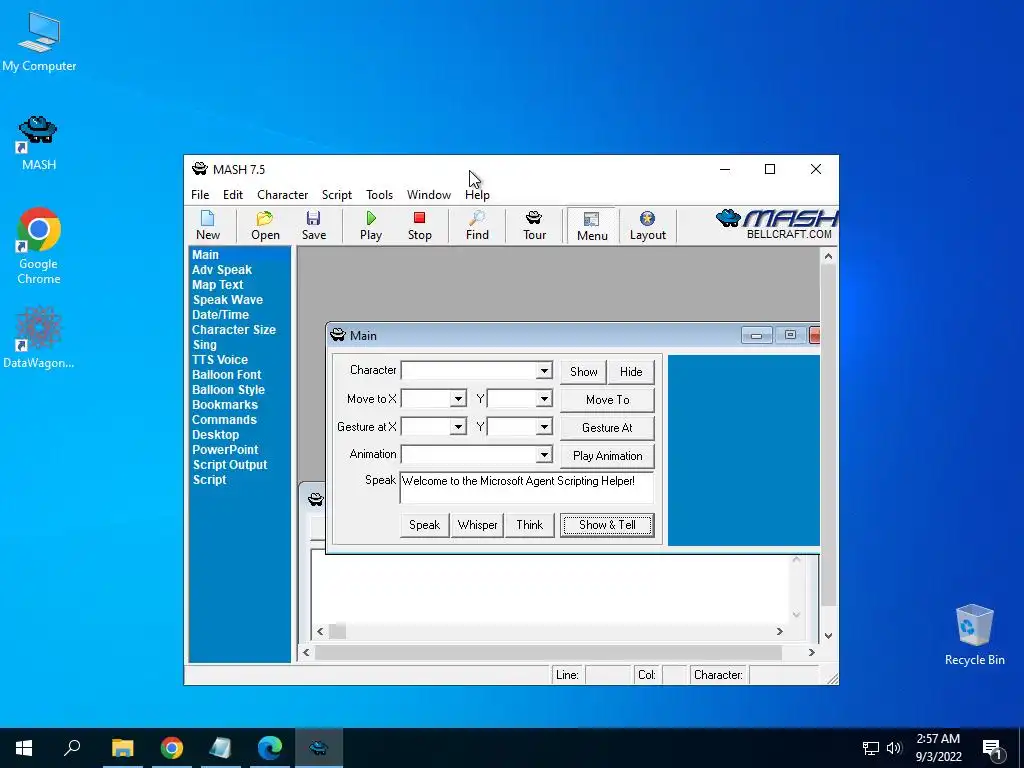
Task: Select Map Text in sidebar
Action: (217, 285)
